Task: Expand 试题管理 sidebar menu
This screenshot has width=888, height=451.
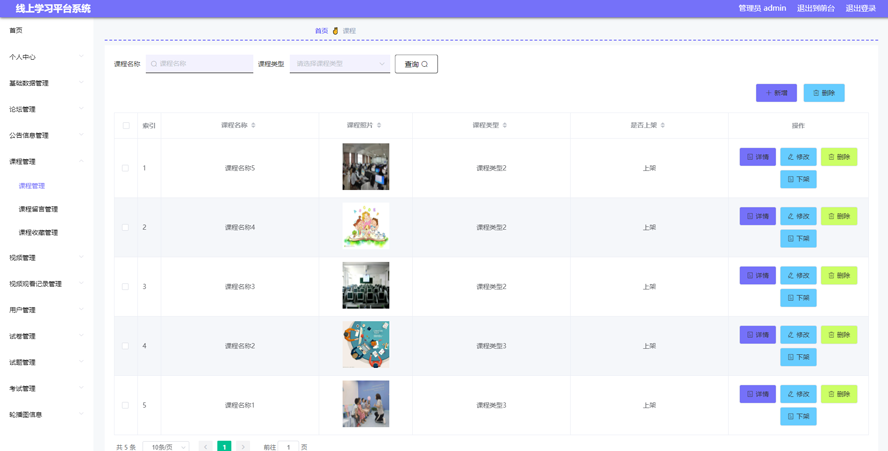Action: pos(46,362)
